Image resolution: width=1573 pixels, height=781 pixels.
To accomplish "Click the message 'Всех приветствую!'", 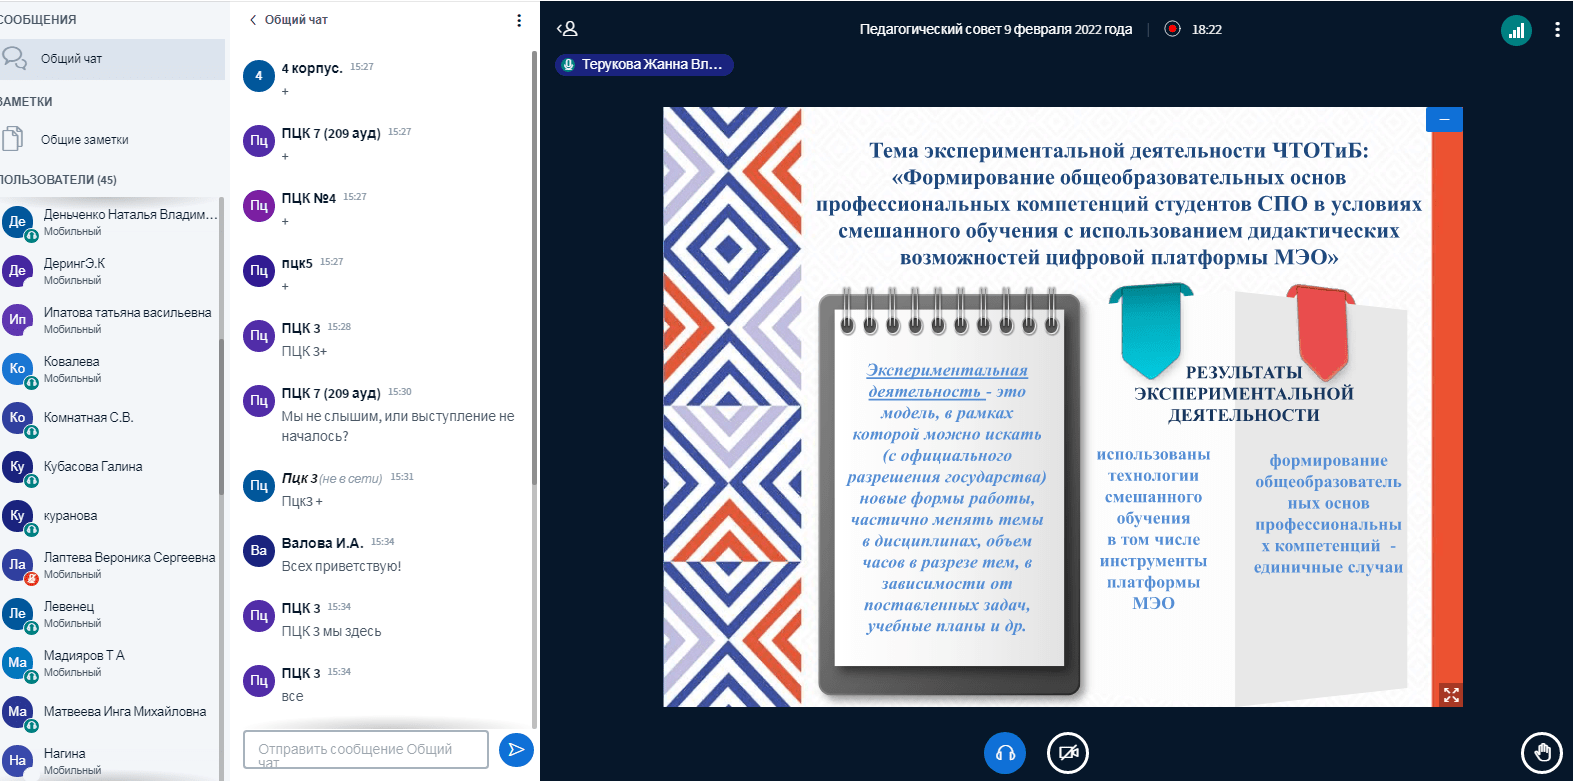I will [x=341, y=566].
